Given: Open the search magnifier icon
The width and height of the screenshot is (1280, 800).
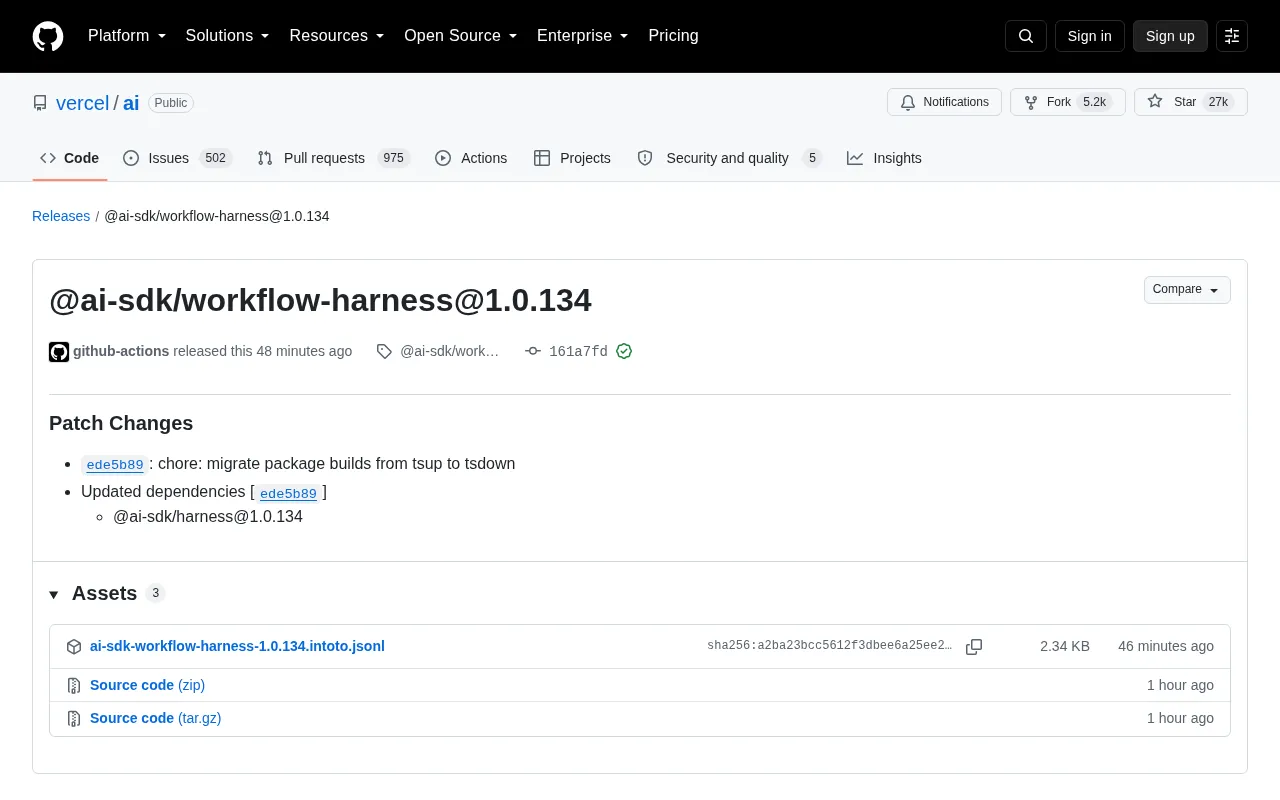Looking at the screenshot, I should coord(1026,36).
